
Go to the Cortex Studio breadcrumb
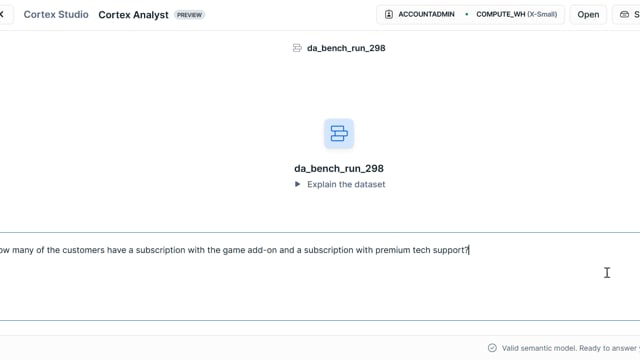pos(56,14)
